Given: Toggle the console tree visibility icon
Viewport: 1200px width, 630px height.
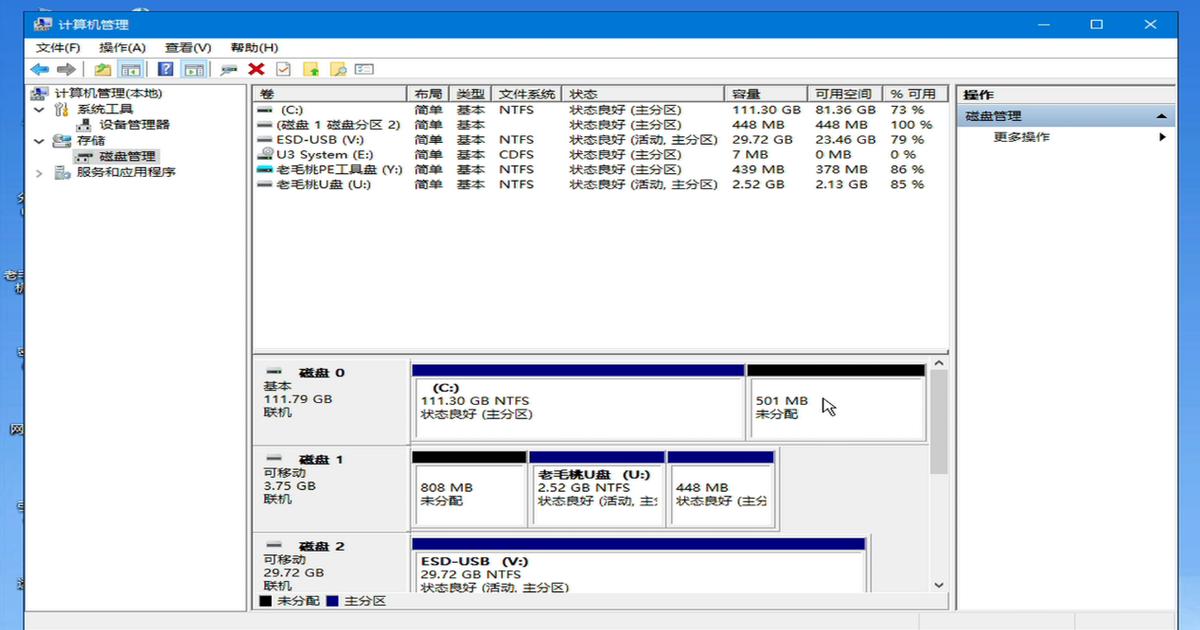Looking at the screenshot, I should click(131, 68).
